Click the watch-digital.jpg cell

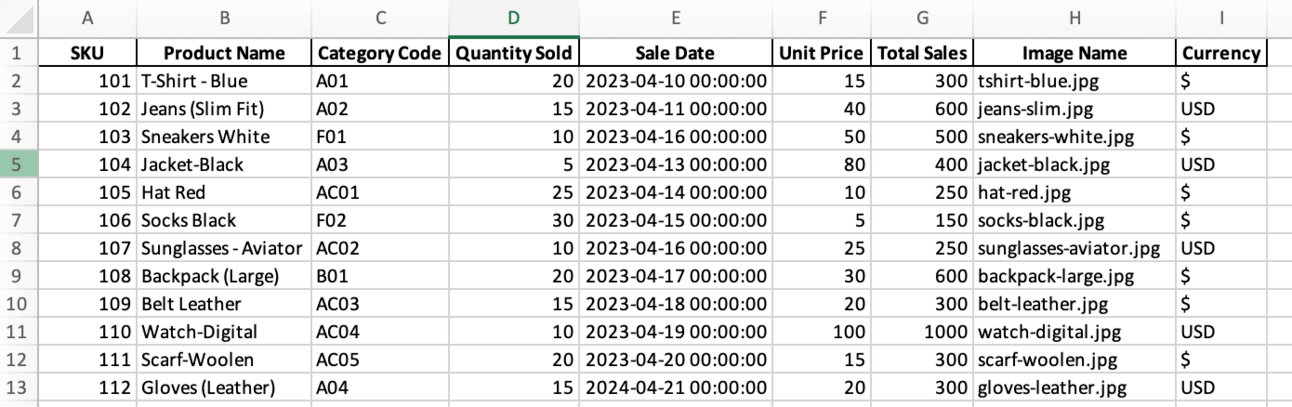point(1074,331)
